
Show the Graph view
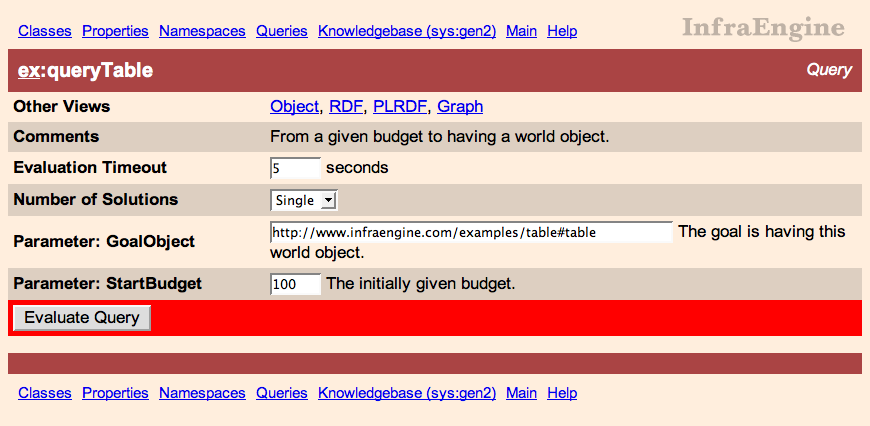460,106
